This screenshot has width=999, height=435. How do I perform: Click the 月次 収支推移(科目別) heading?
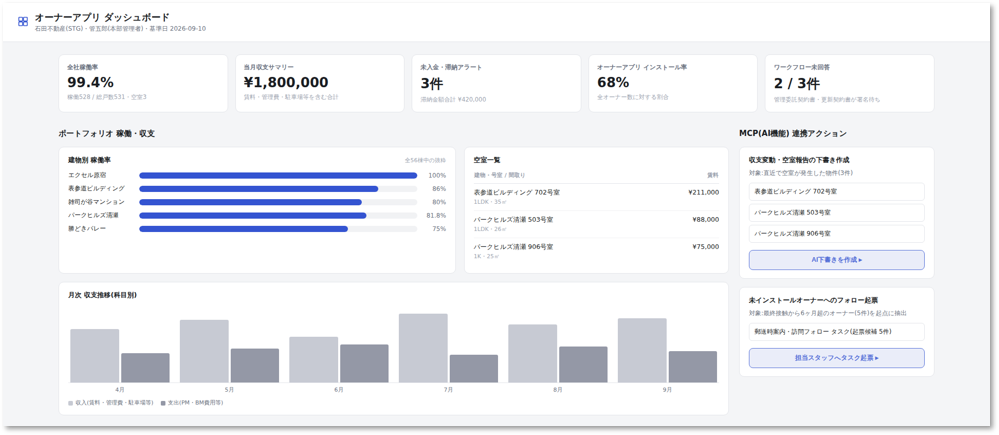103,296
